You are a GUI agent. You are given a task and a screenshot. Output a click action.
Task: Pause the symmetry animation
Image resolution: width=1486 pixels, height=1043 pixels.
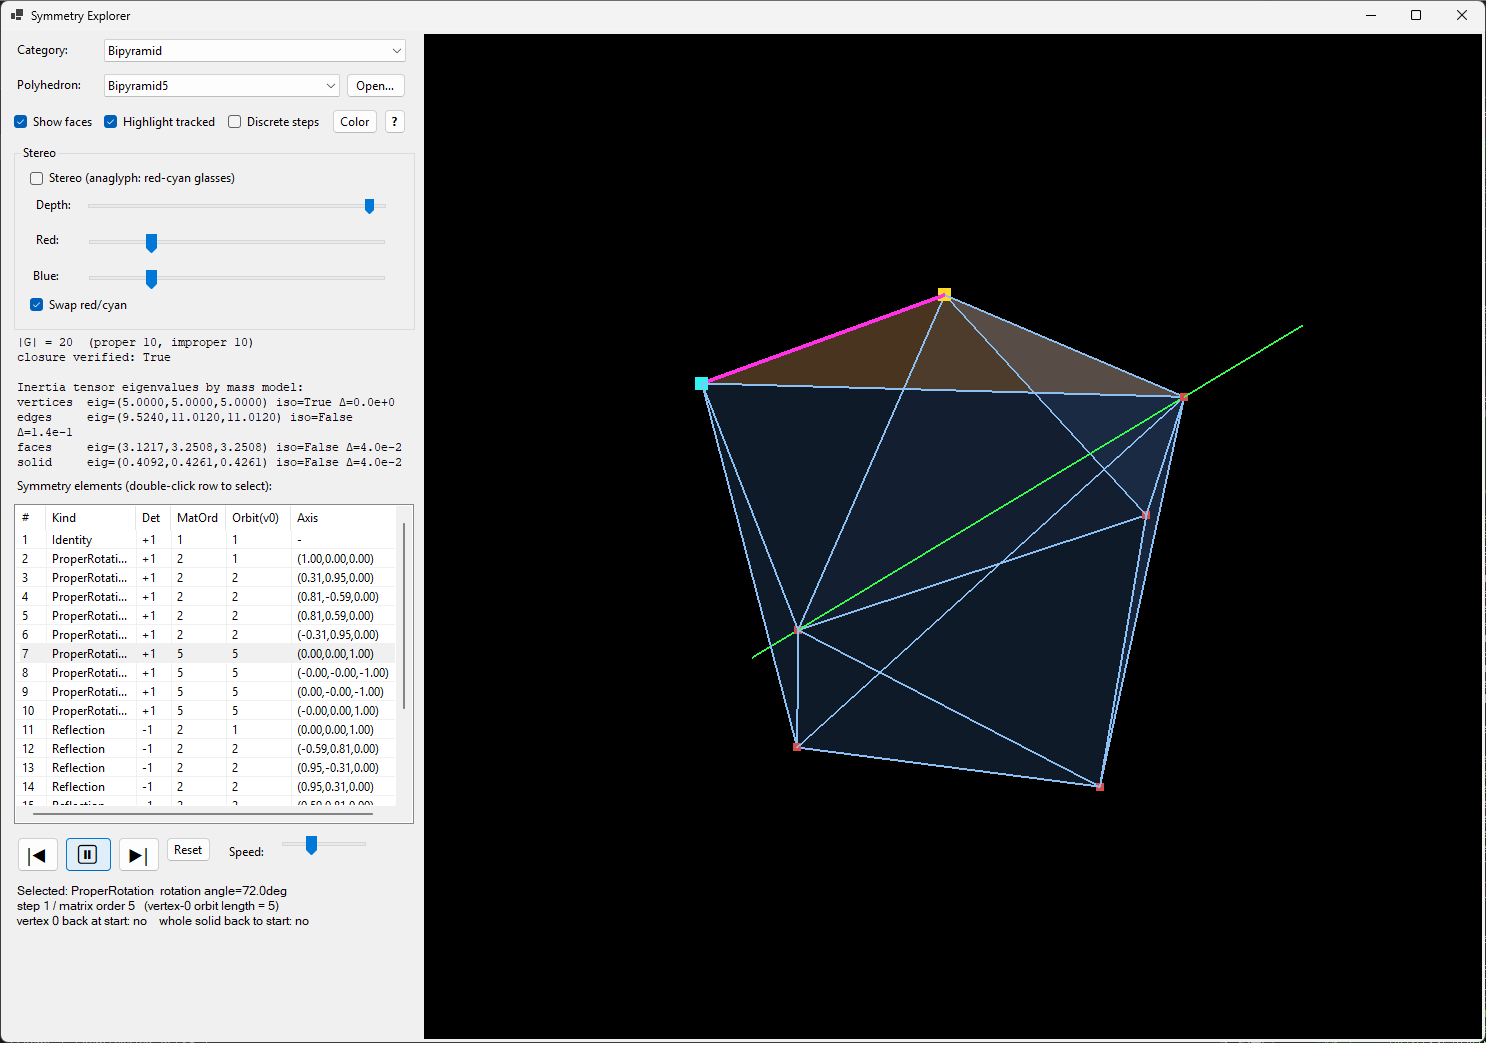88,855
